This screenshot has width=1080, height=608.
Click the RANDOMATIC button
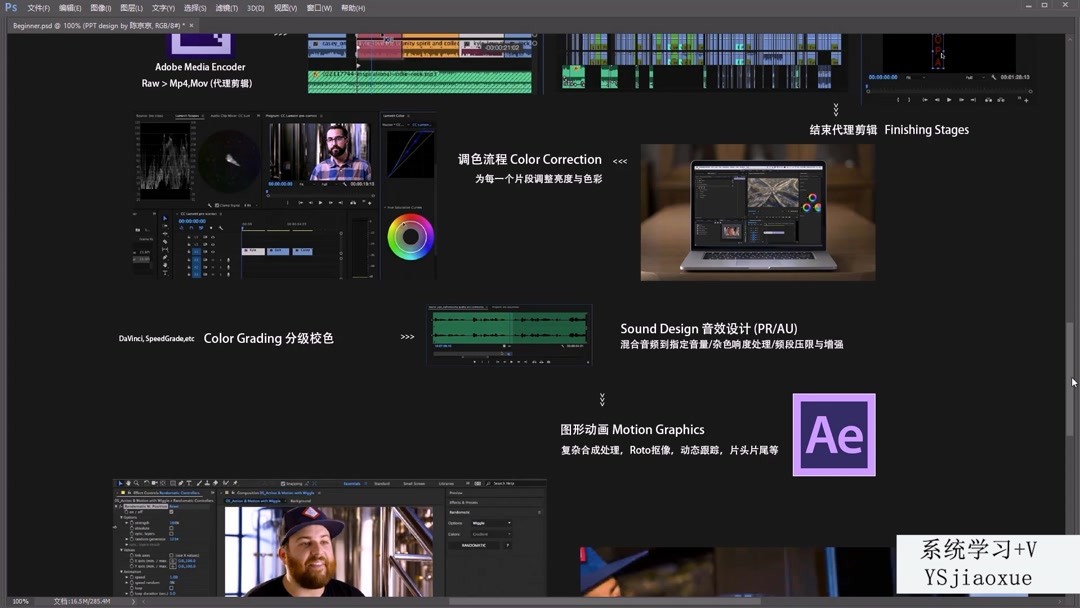tap(474, 546)
